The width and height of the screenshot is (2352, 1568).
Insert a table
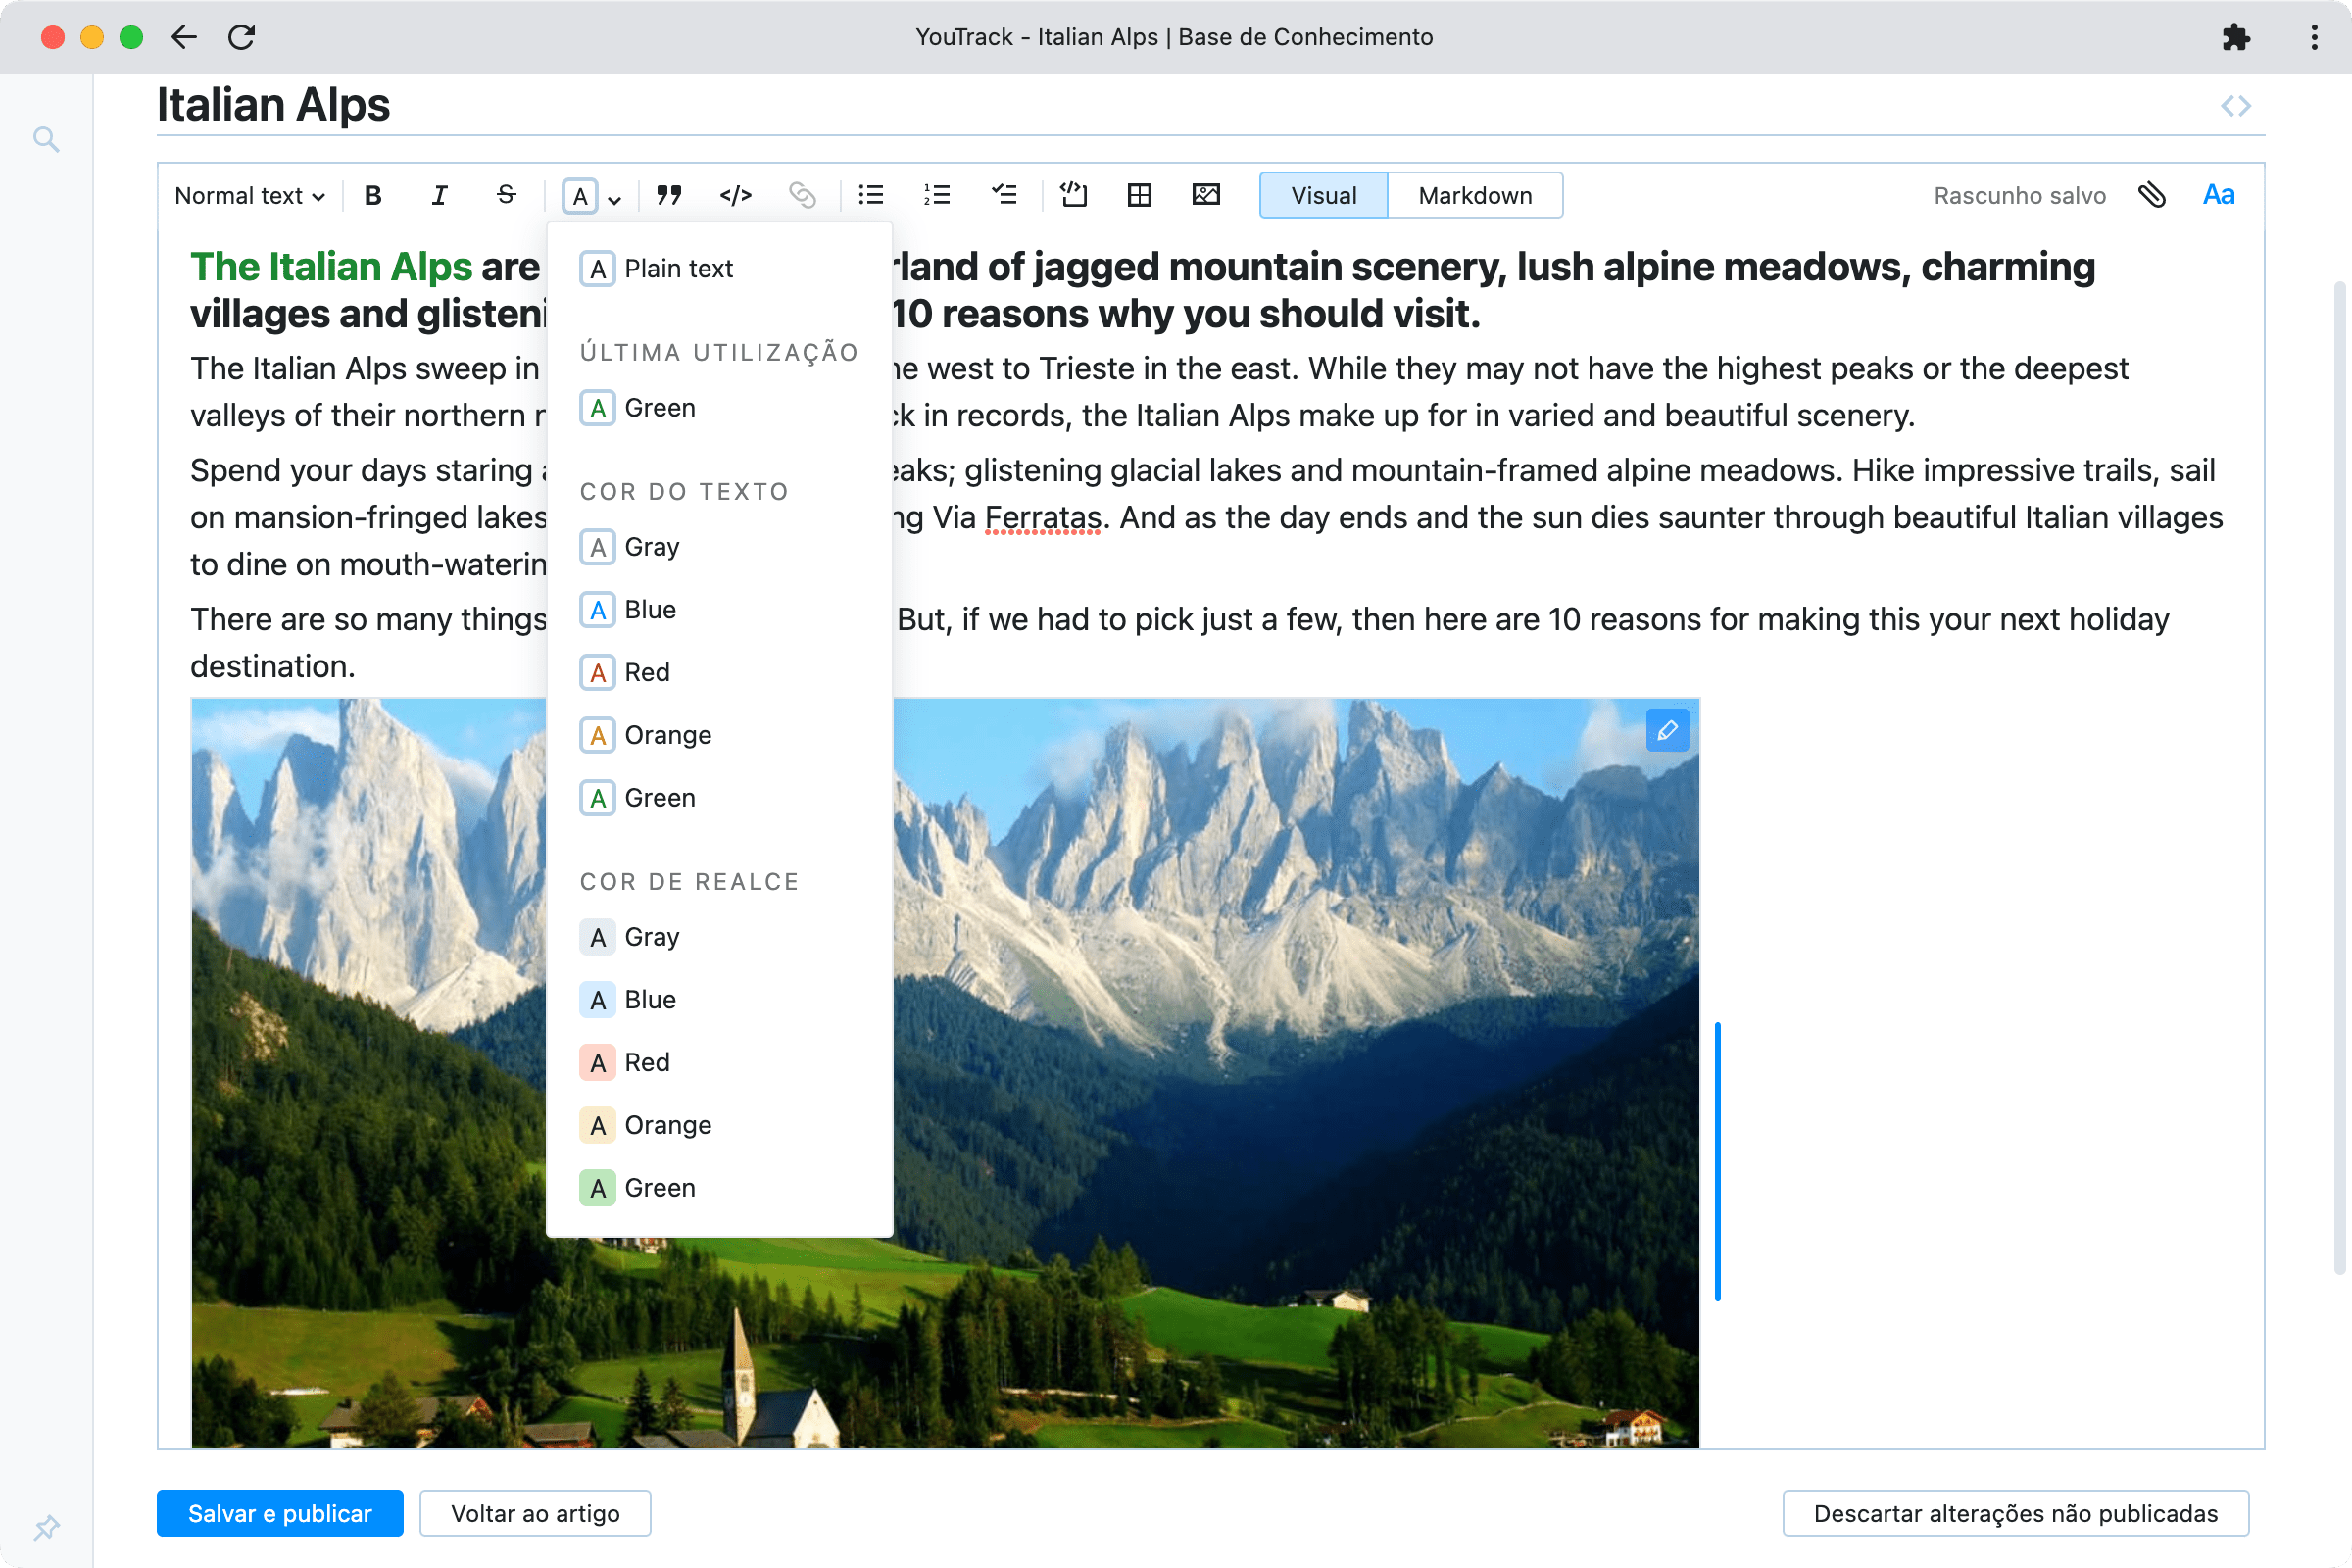click(1139, 195)
